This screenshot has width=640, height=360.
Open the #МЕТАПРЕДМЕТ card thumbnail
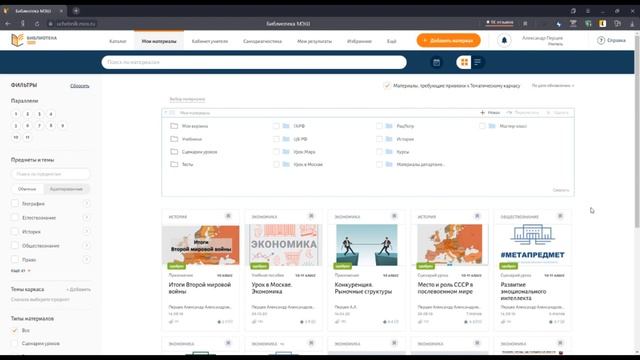[532, 245]
